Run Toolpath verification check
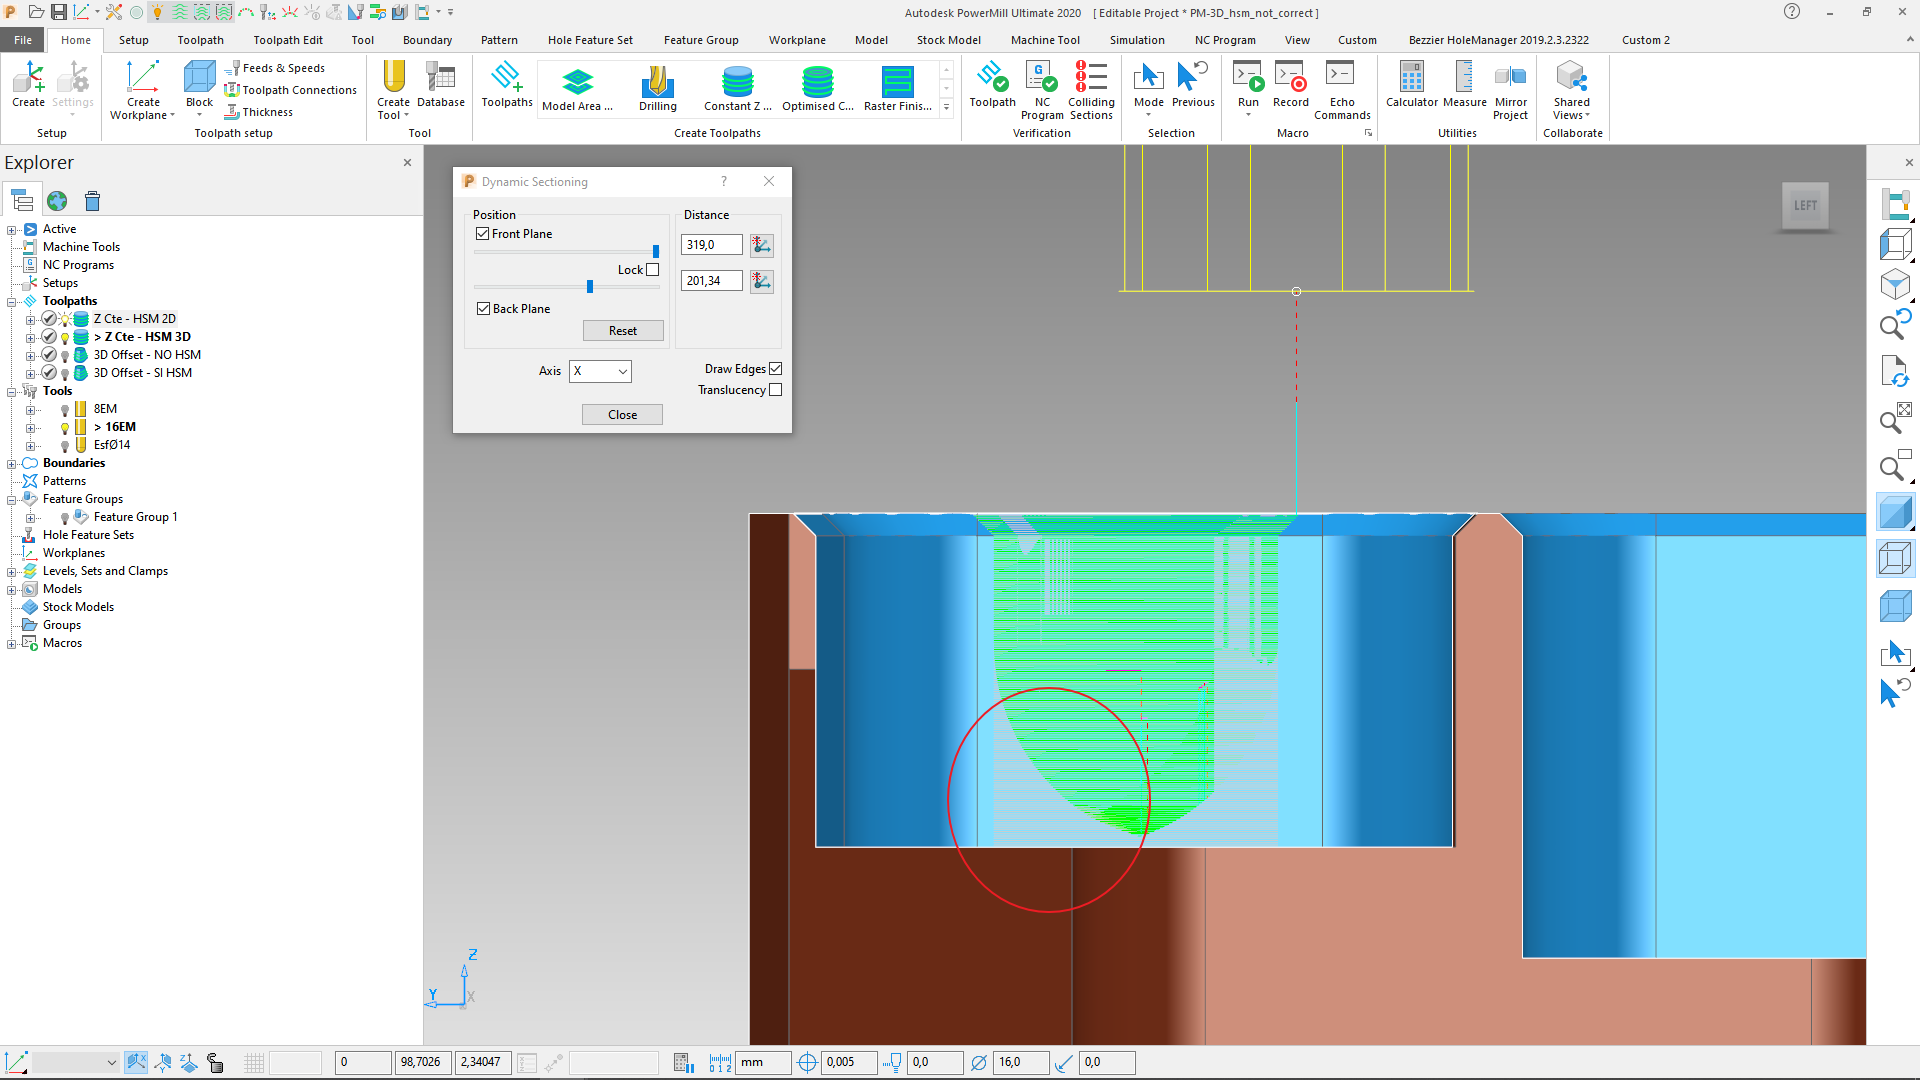Screen dimensions: 1920x1080 tap(992, 88)
